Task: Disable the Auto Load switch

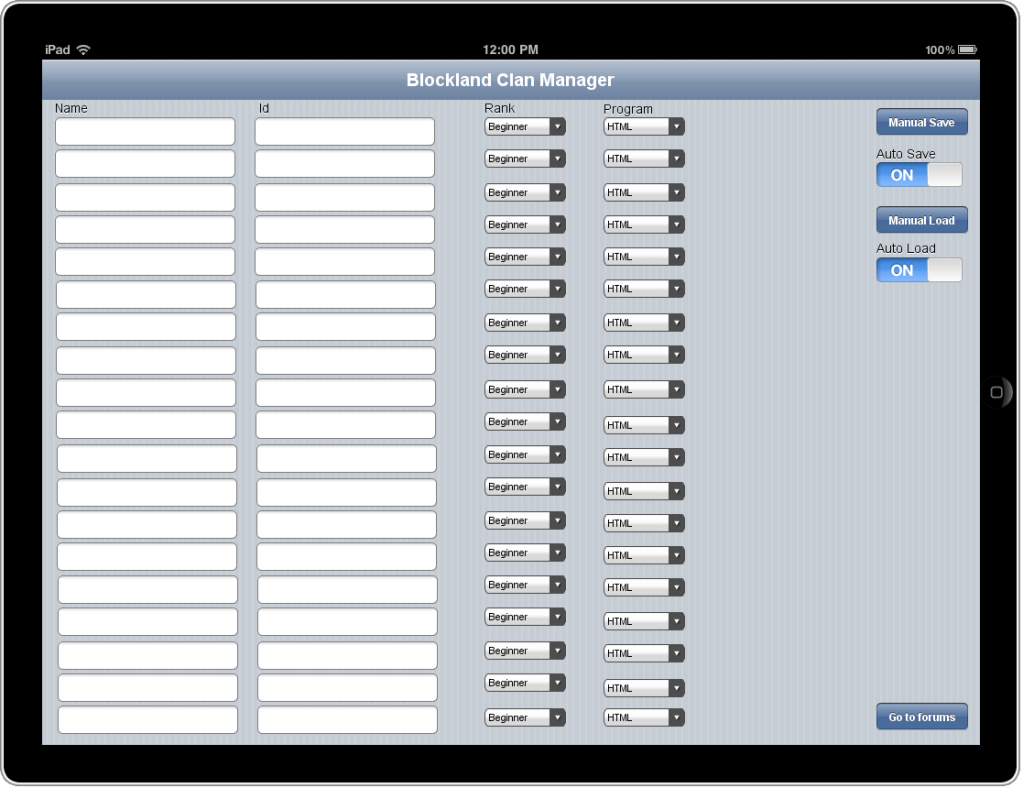Action: click(x=919, y=270)
